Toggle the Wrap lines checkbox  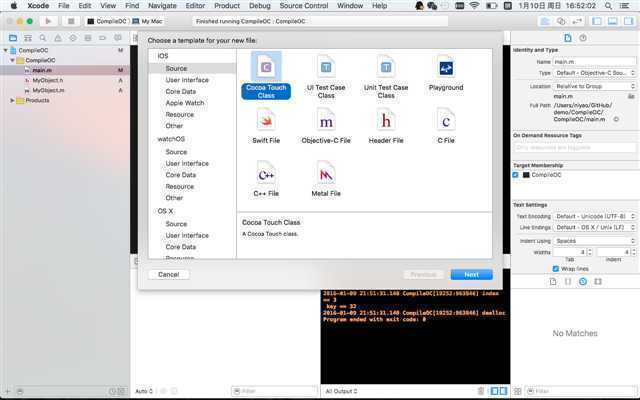tap(556, 269)
